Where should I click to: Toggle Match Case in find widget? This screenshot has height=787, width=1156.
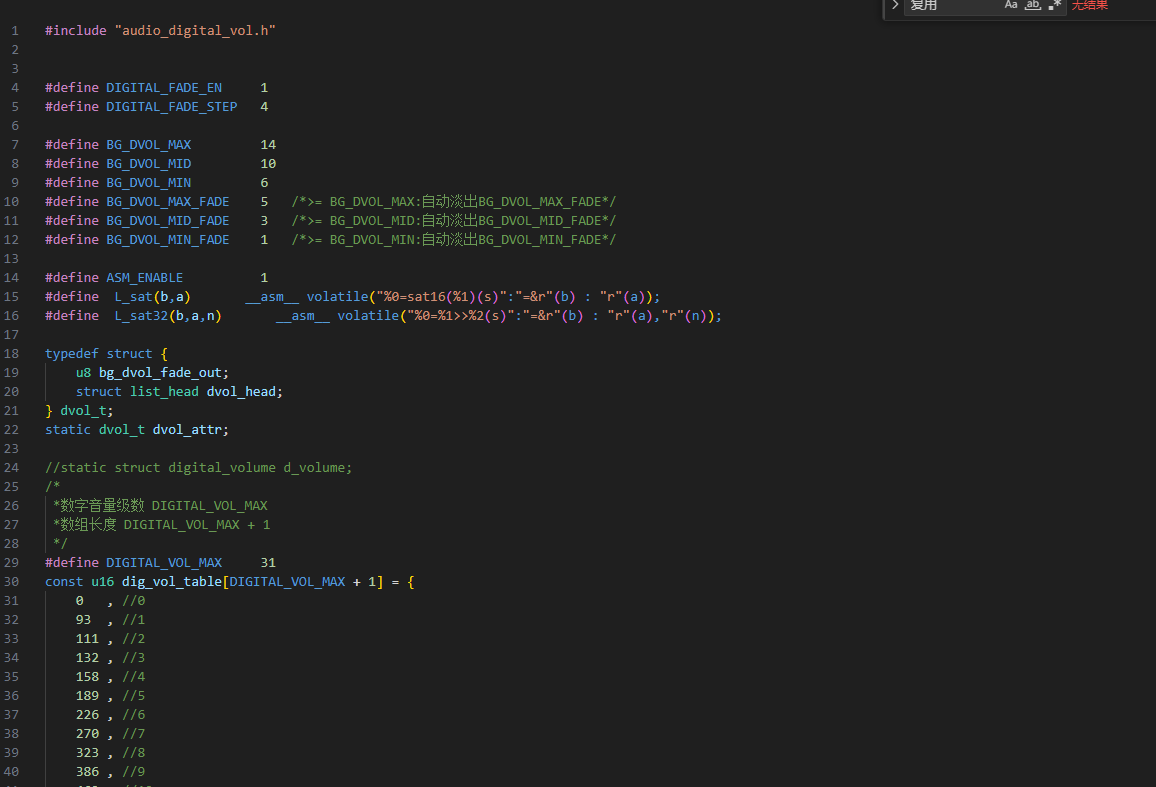coord(1011,5)
